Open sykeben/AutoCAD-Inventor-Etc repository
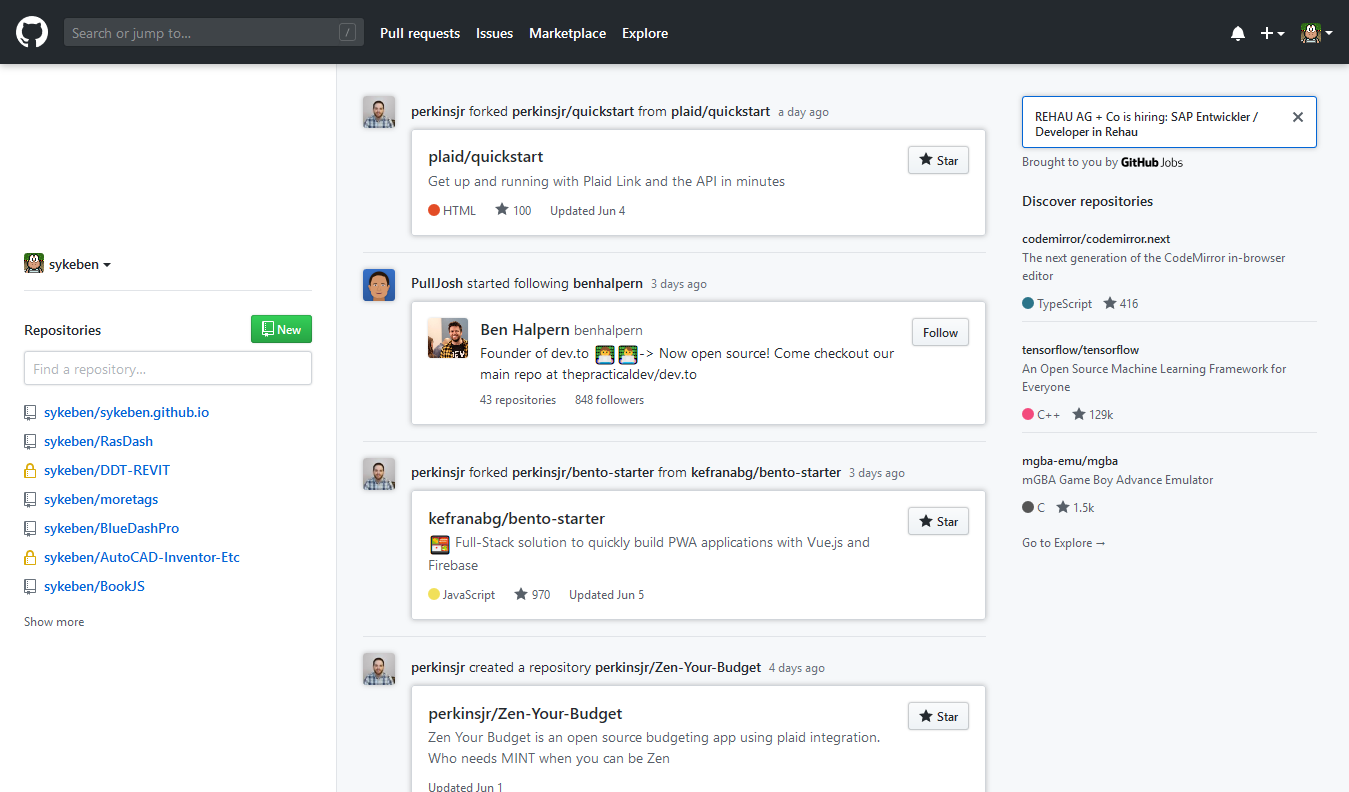Image resolution: width=1349 pixels, height=792 pixels. [142, 557]
